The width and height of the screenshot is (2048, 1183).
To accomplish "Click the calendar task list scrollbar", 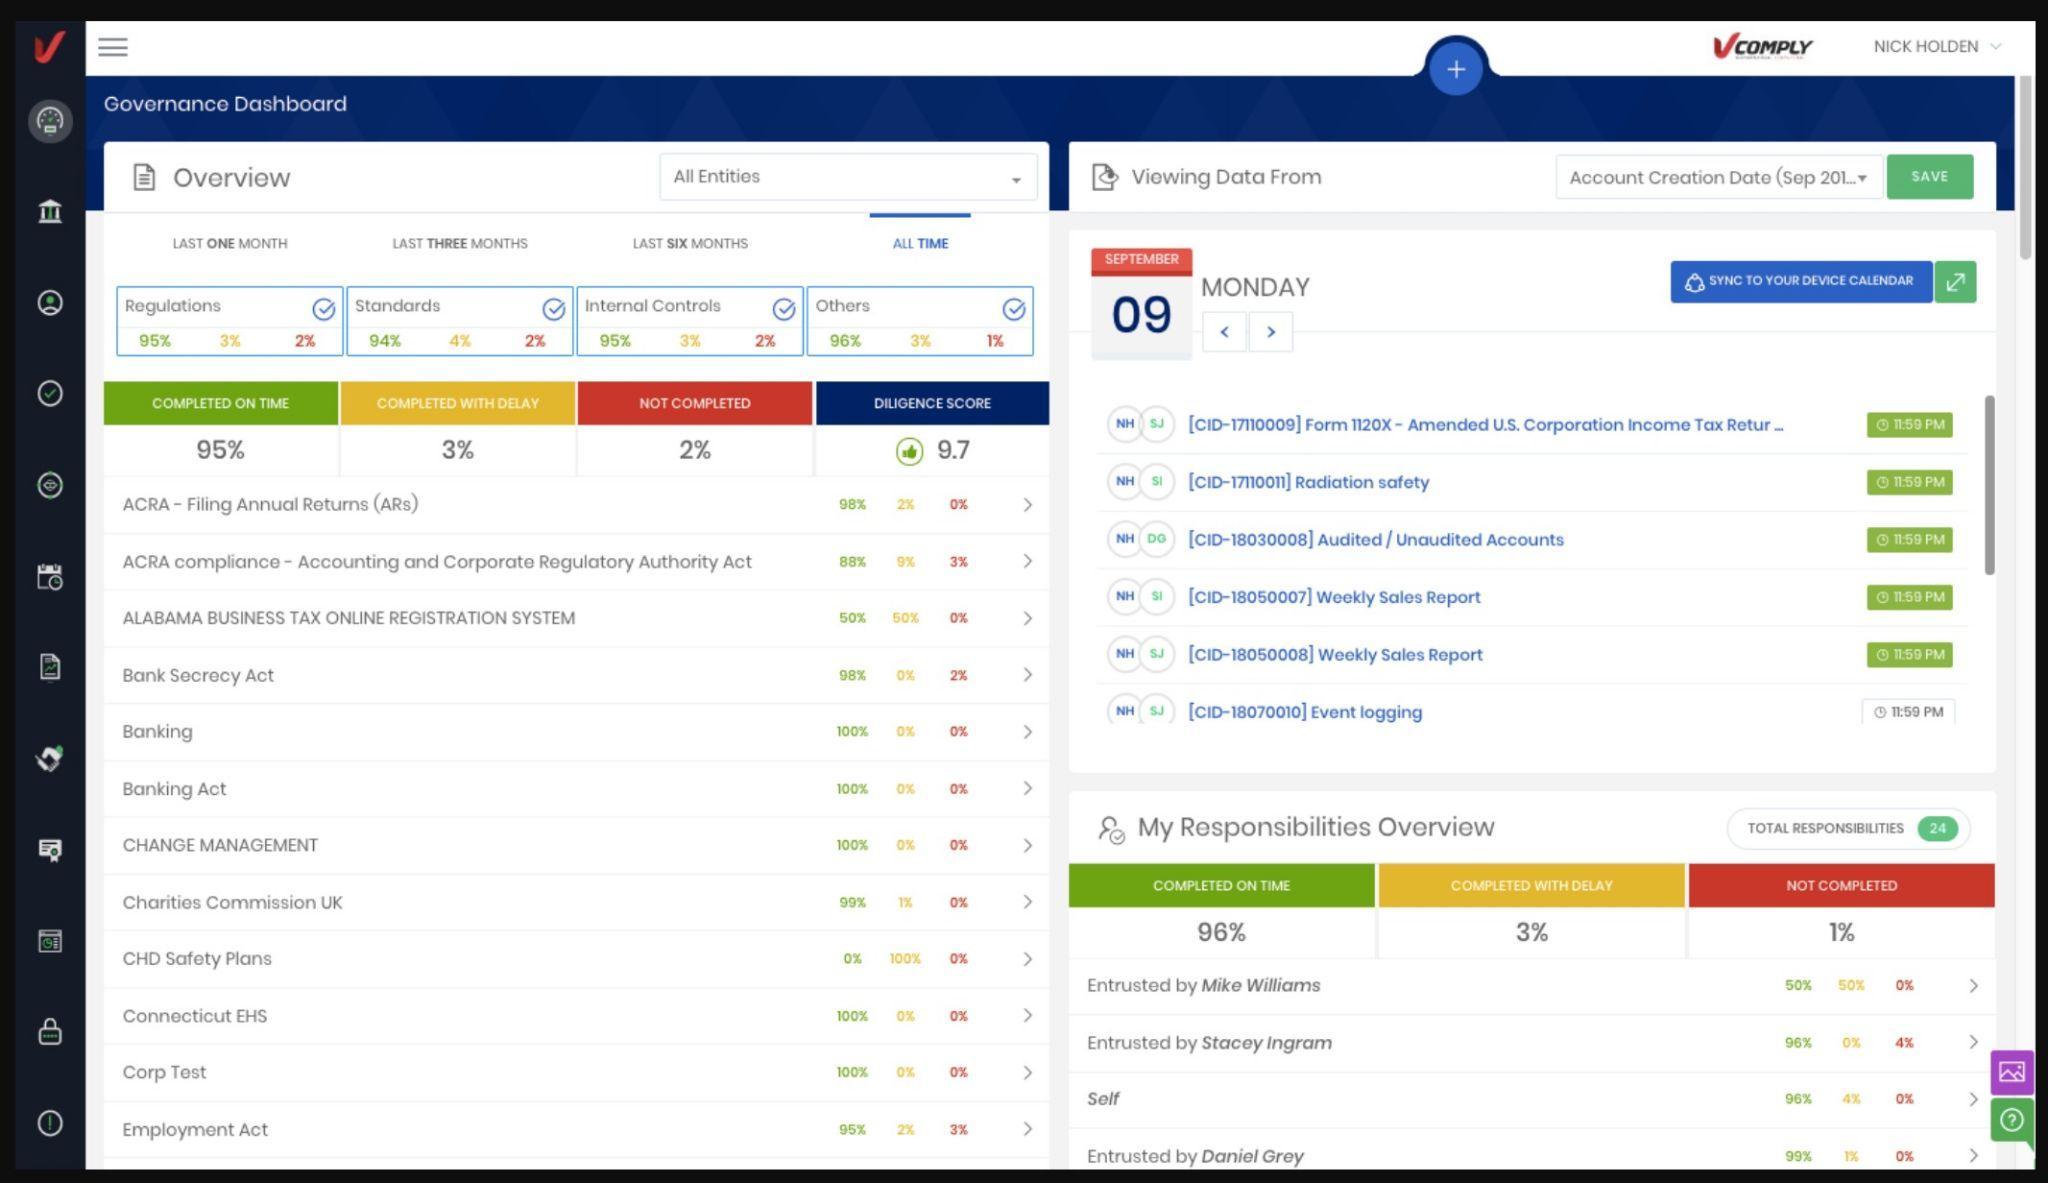I will coord(1989,485).
